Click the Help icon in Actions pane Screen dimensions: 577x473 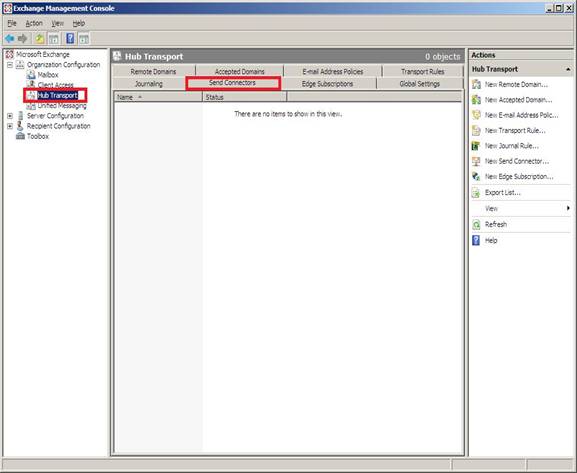(x=476, y=240)
